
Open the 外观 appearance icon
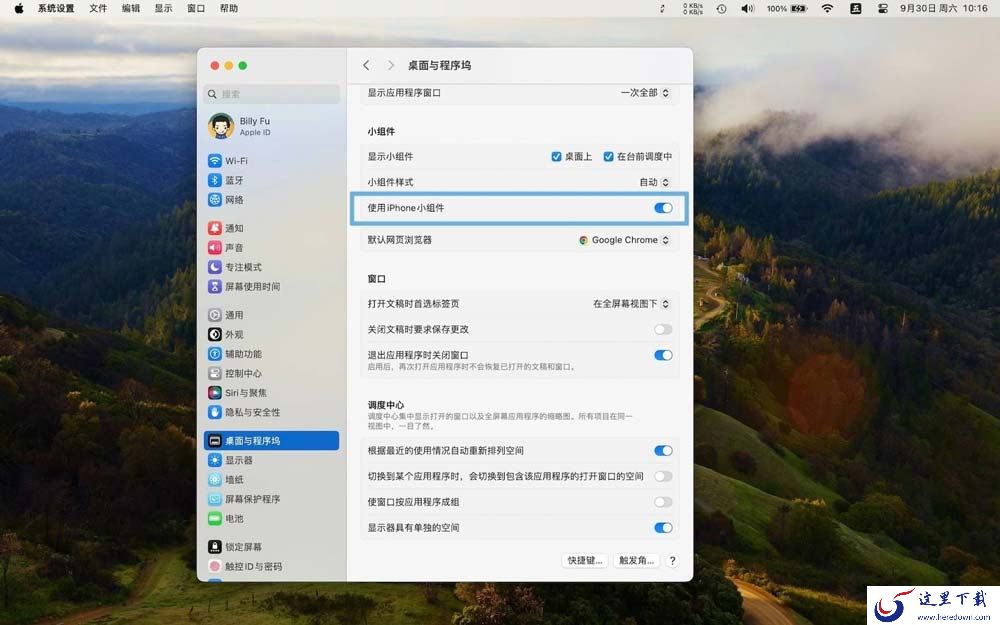point(215,334)
